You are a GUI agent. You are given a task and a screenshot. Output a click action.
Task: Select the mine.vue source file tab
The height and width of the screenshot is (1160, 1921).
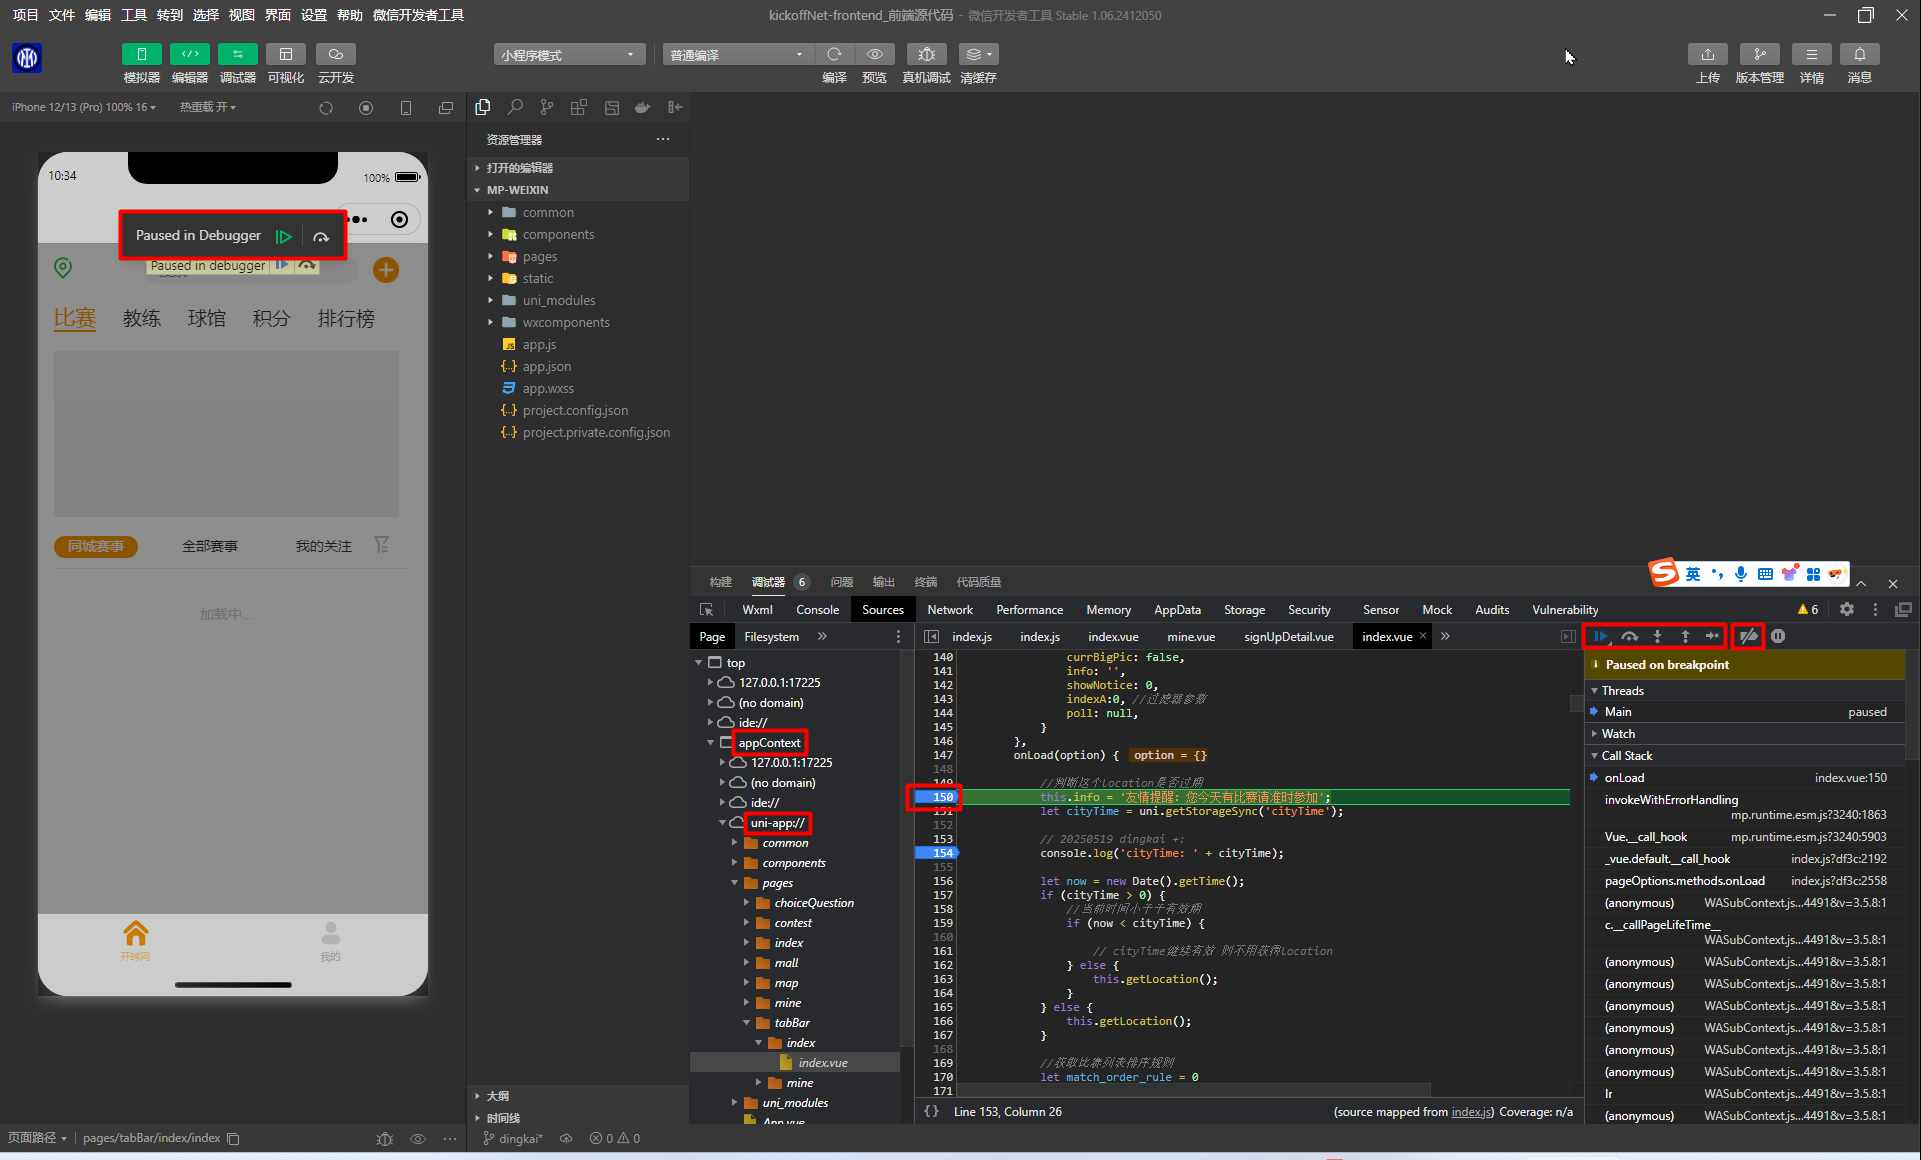click(x=1191, y=636)
